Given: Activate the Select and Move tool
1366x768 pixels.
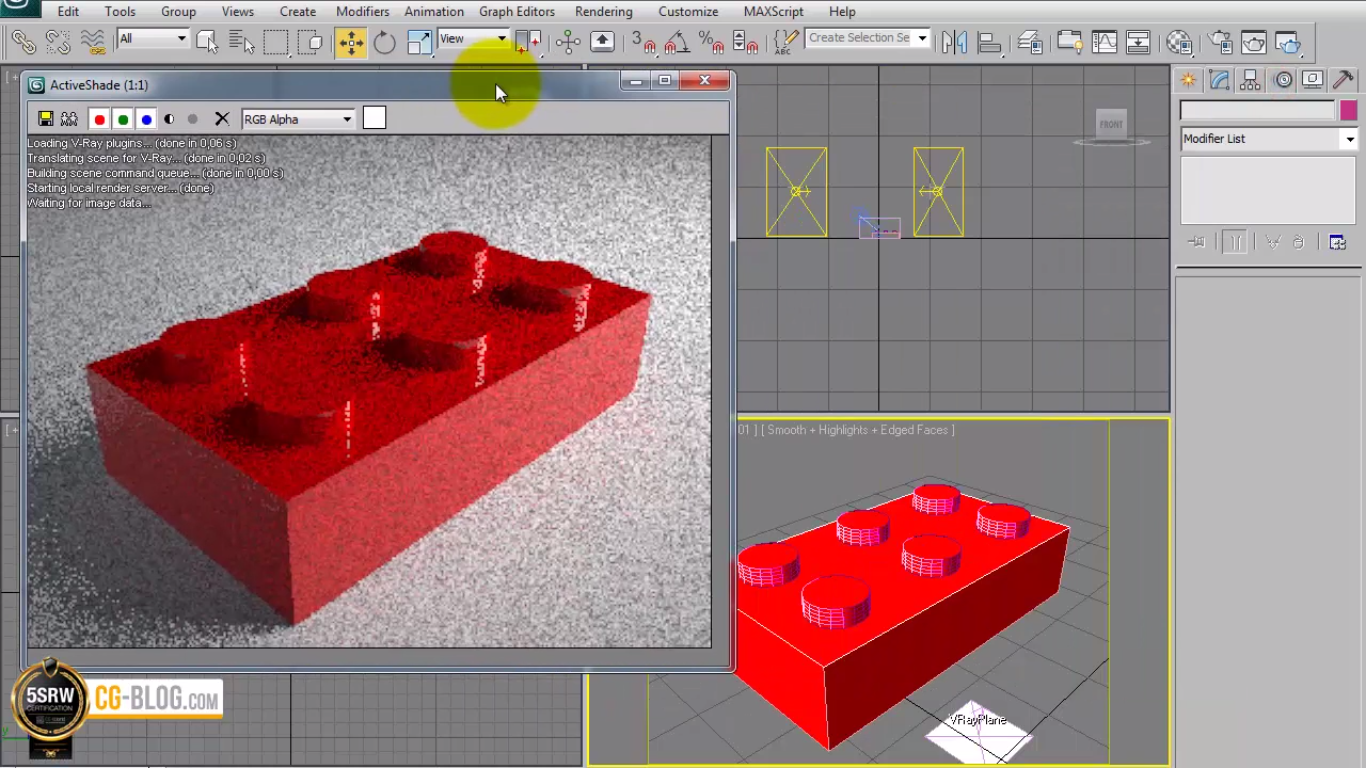Looking at the screenshot, I should pyautogui.click(x=351, y=42).
